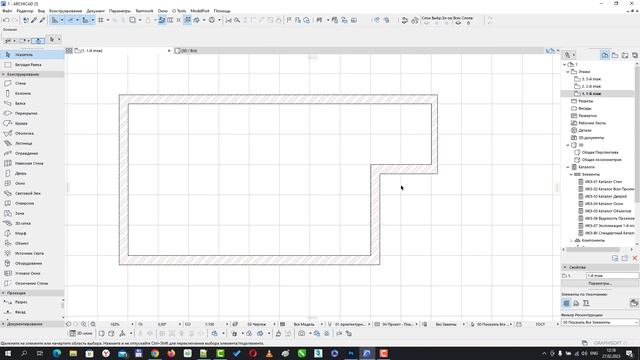Open the Документ menu
640x360 pixels.
coord(96,11)
